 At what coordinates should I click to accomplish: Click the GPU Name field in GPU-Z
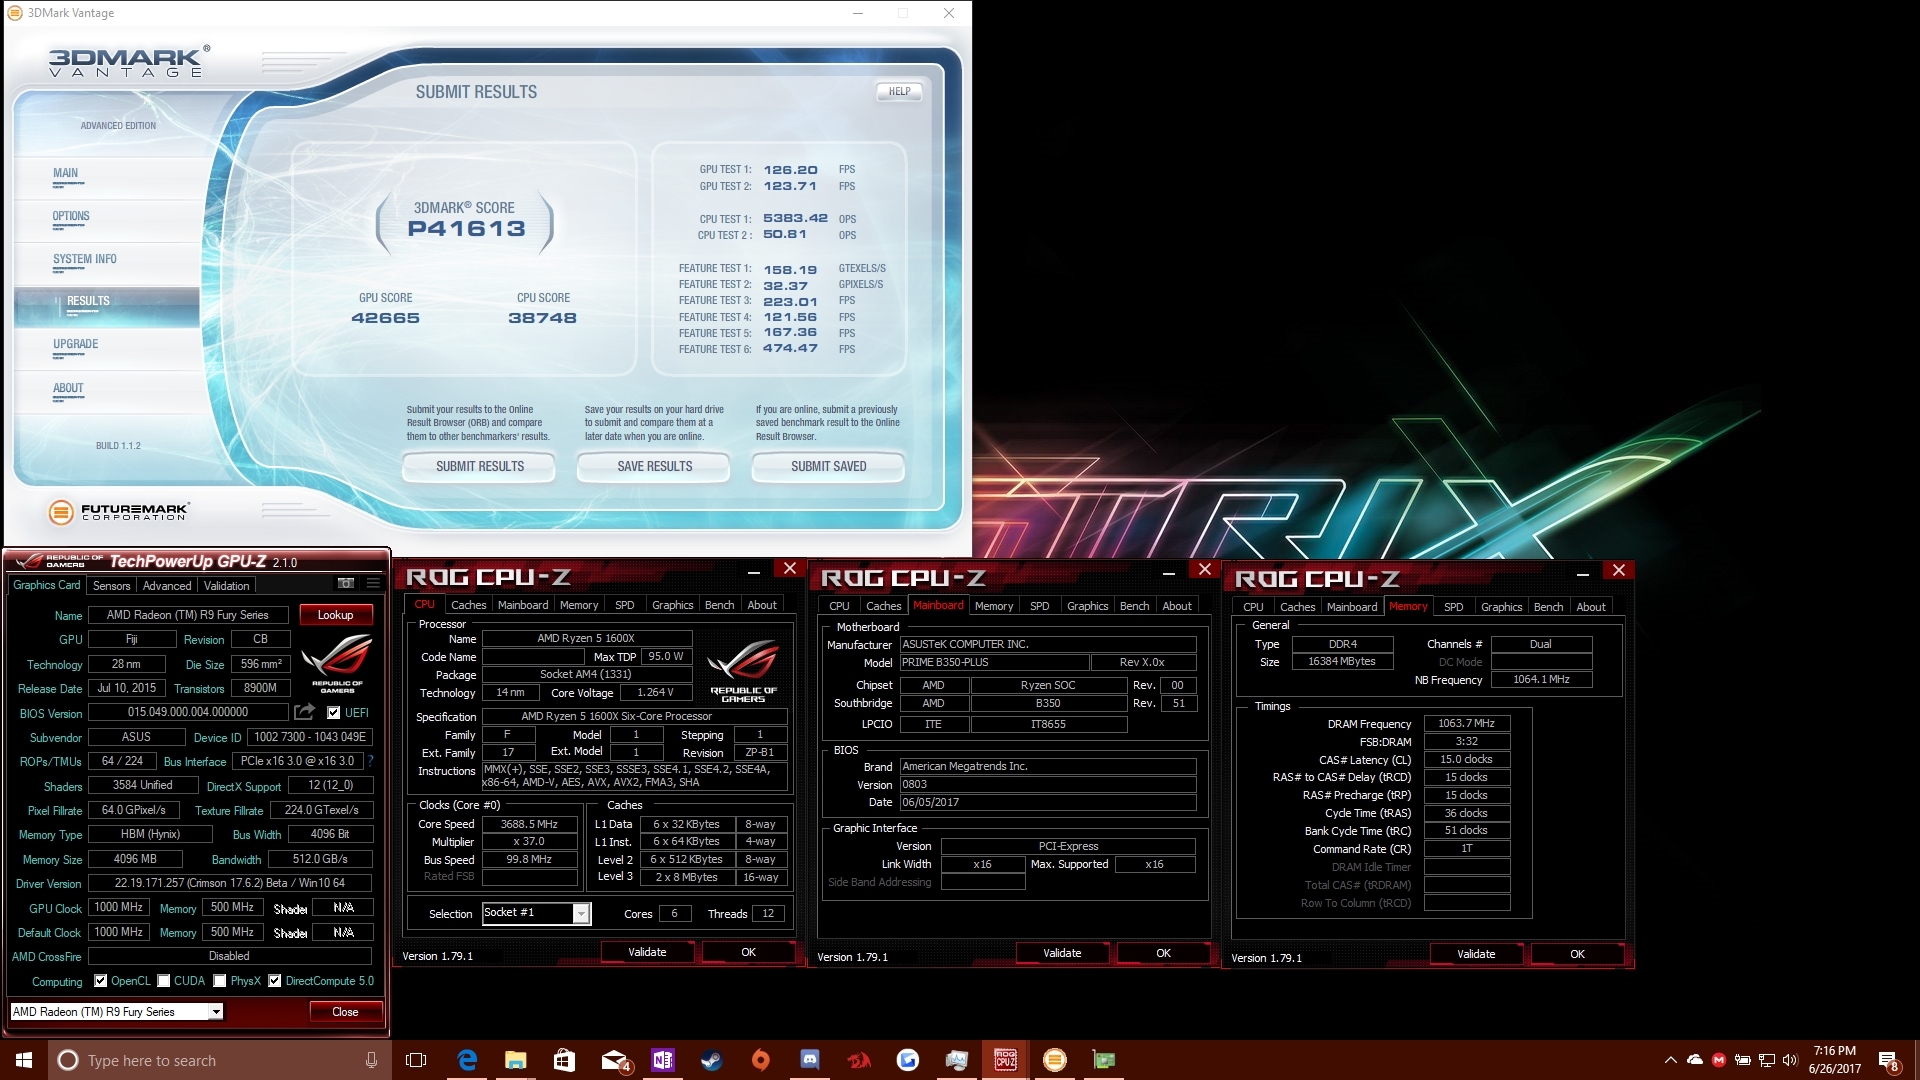click(x=188, y=615)
